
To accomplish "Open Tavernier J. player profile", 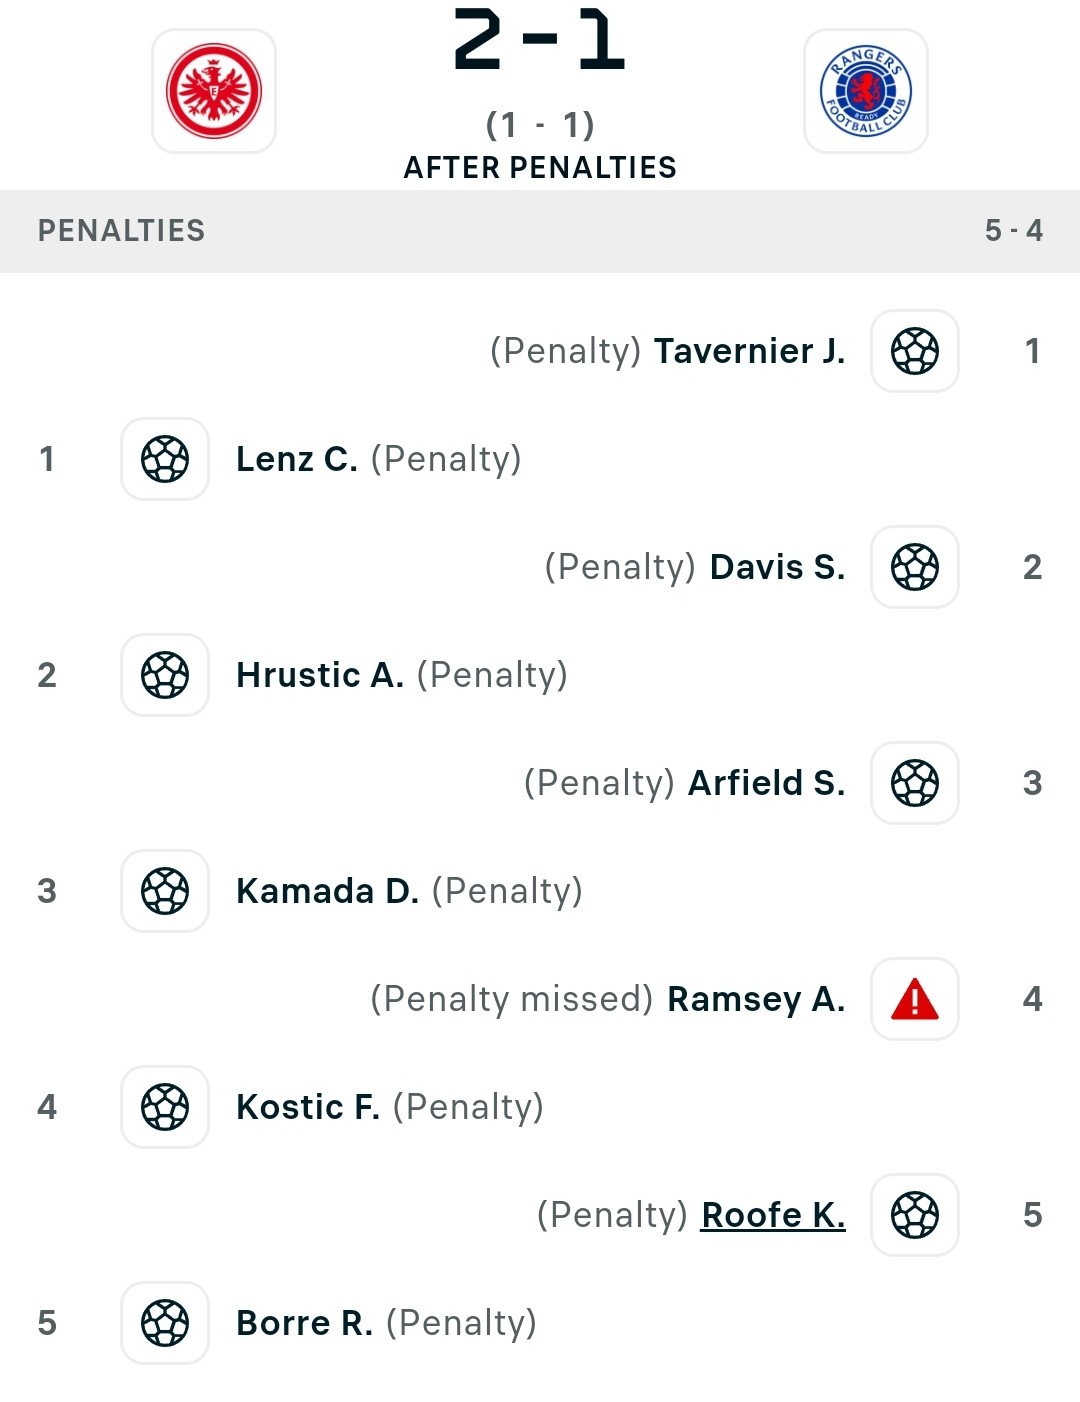I will (750, 351).
